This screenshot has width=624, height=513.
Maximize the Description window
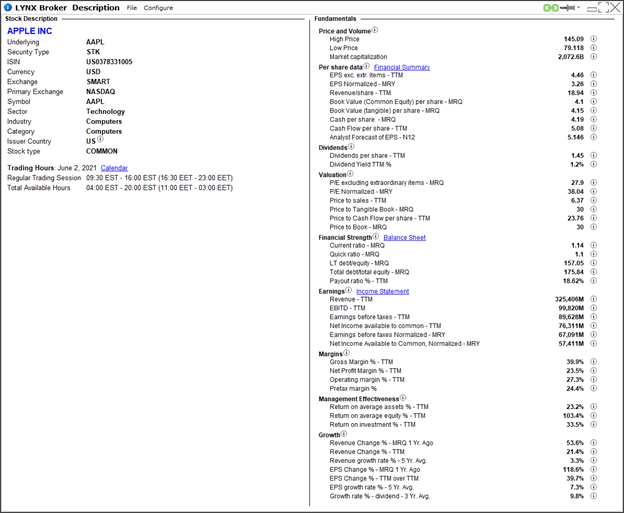[603, 8]
